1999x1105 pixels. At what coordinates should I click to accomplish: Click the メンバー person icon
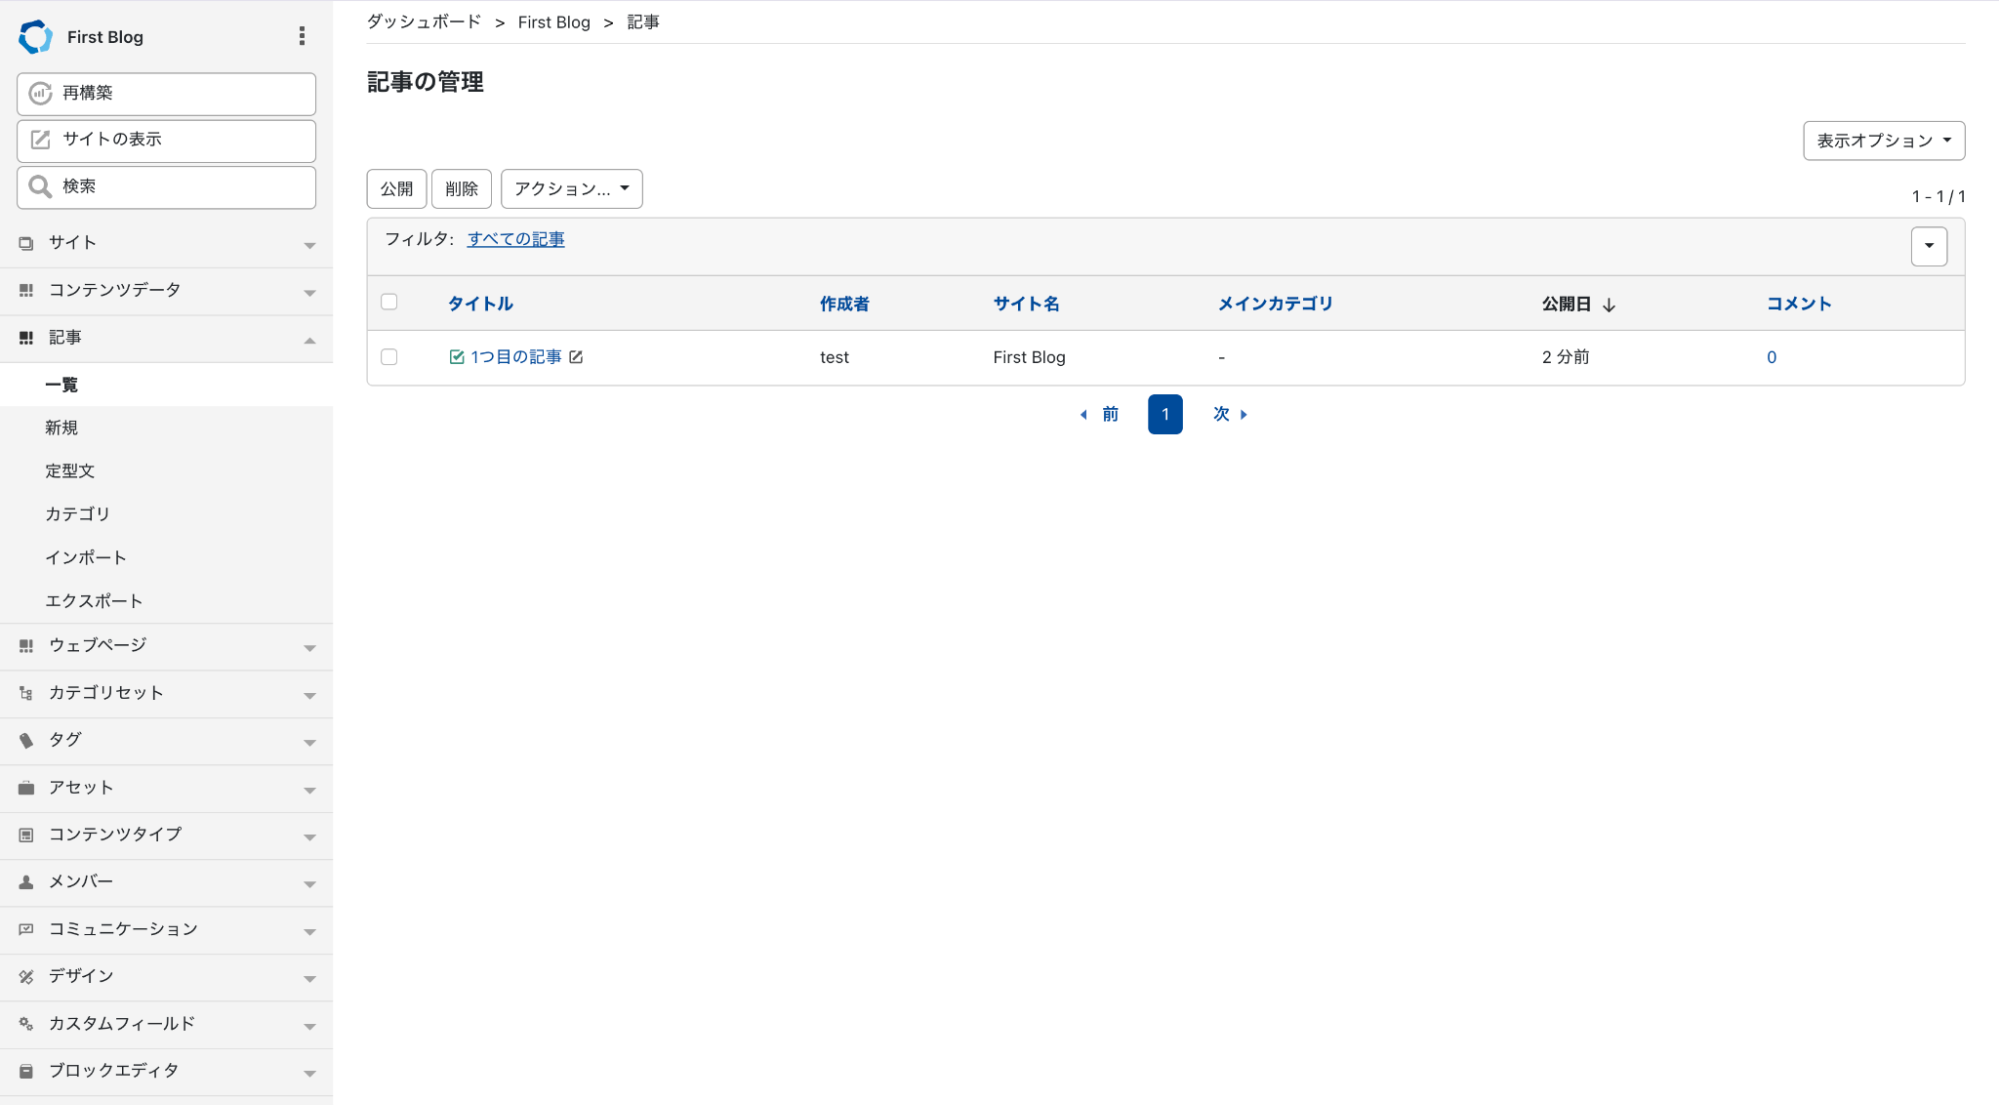pos(26,882)
